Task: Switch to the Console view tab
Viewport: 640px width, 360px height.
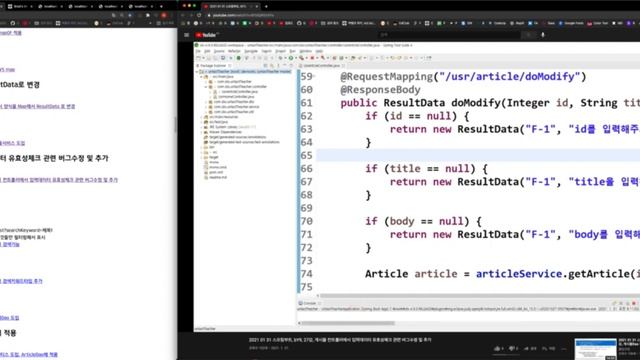Action: [308, 303]
